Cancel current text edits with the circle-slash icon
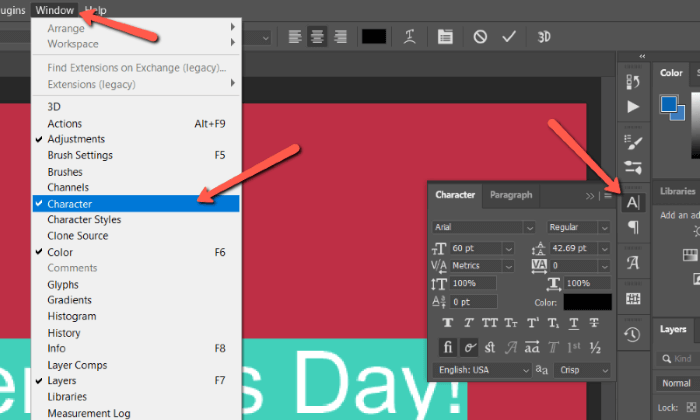This screenshot has width=700, height=420. pos(480,37)
